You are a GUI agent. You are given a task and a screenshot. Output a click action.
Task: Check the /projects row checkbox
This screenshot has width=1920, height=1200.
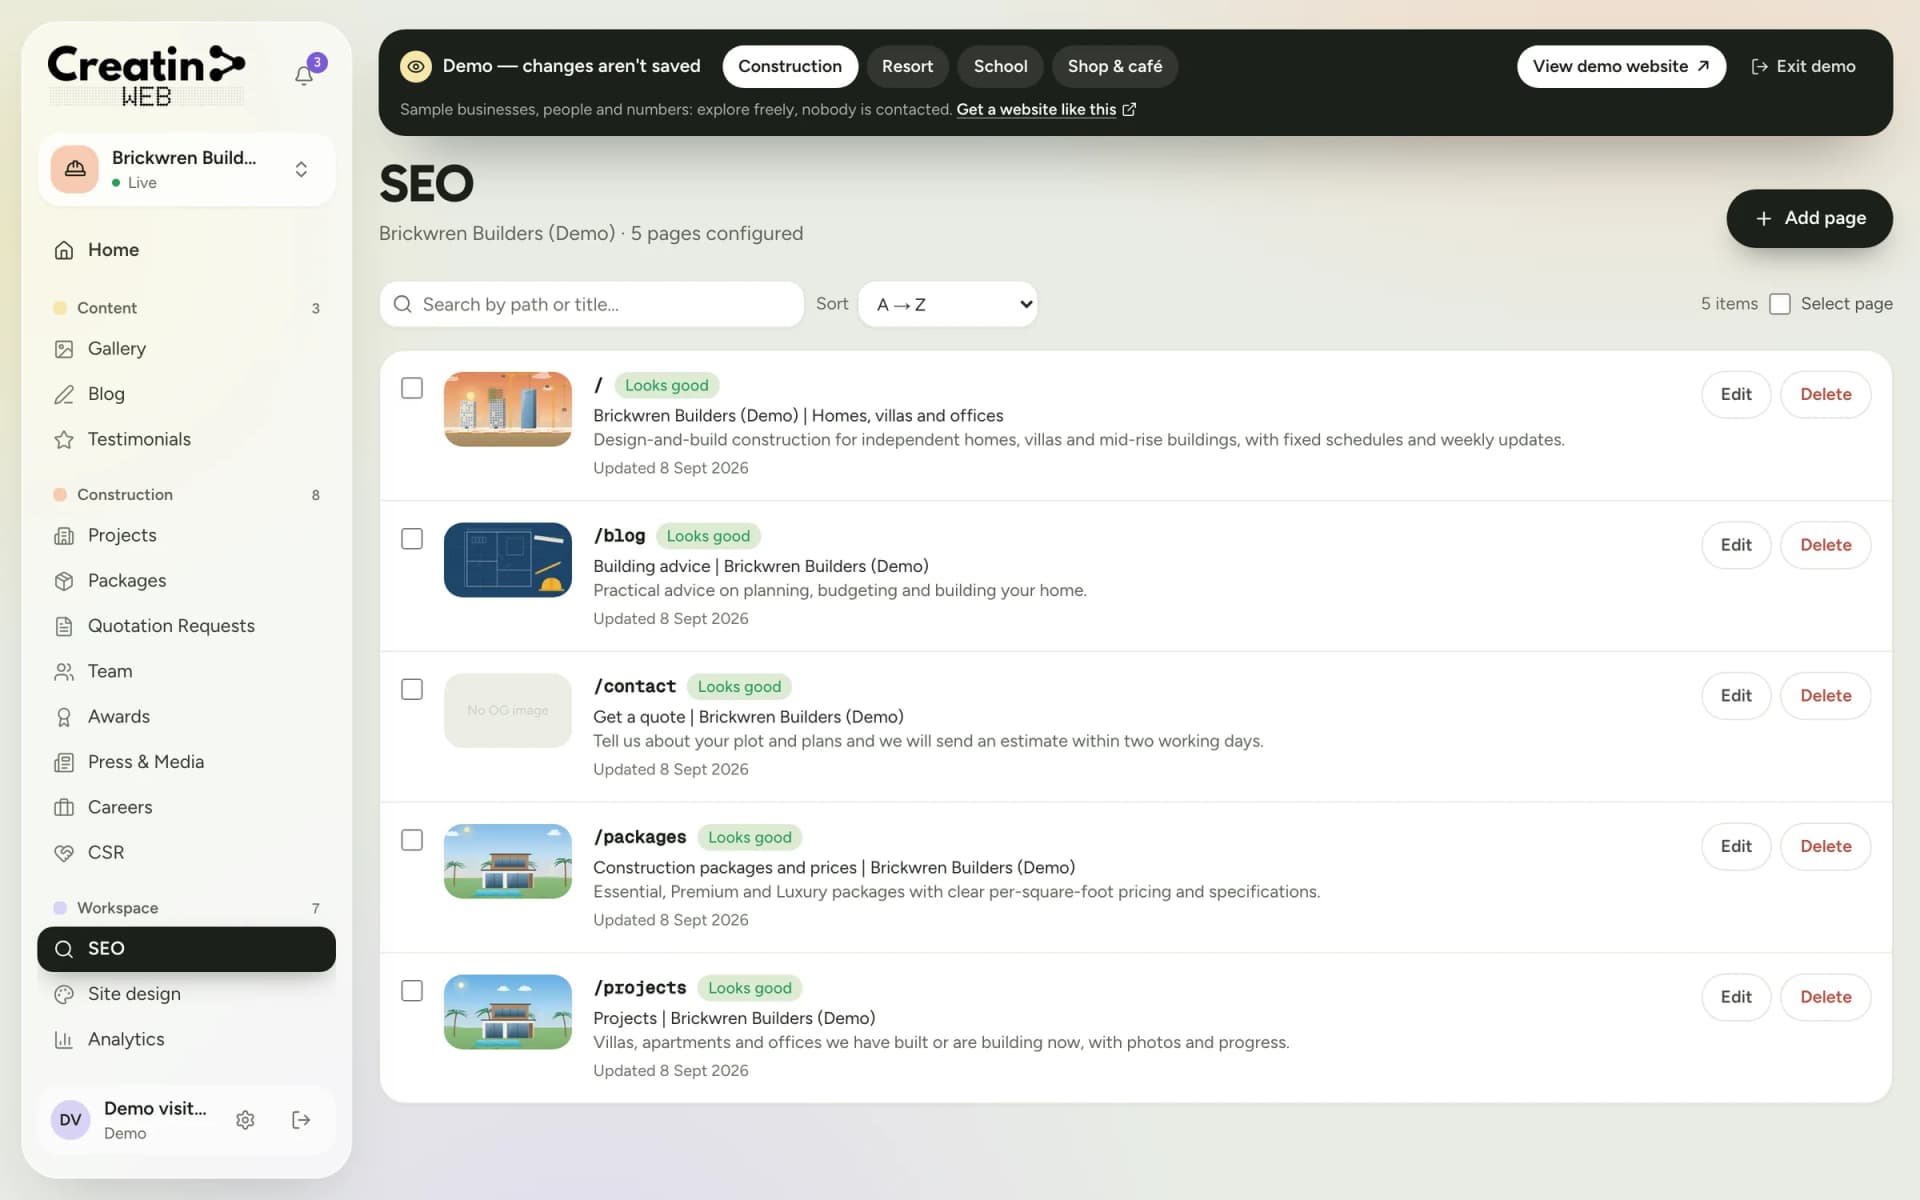tap(412, 991)
